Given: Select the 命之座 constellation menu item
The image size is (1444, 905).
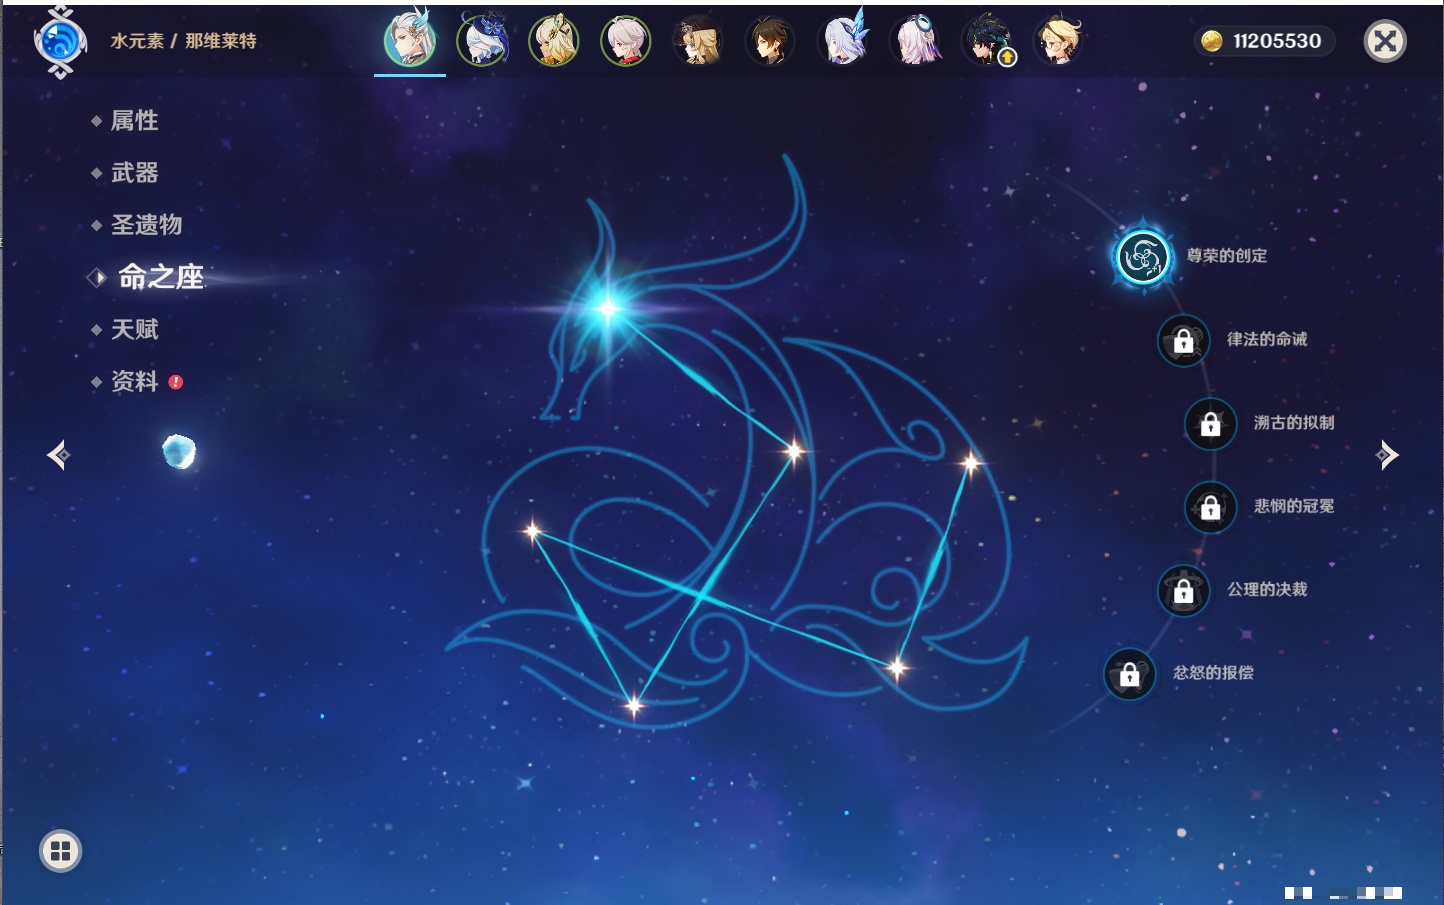Looking at the screenshot, I should [x=161, y=277].
